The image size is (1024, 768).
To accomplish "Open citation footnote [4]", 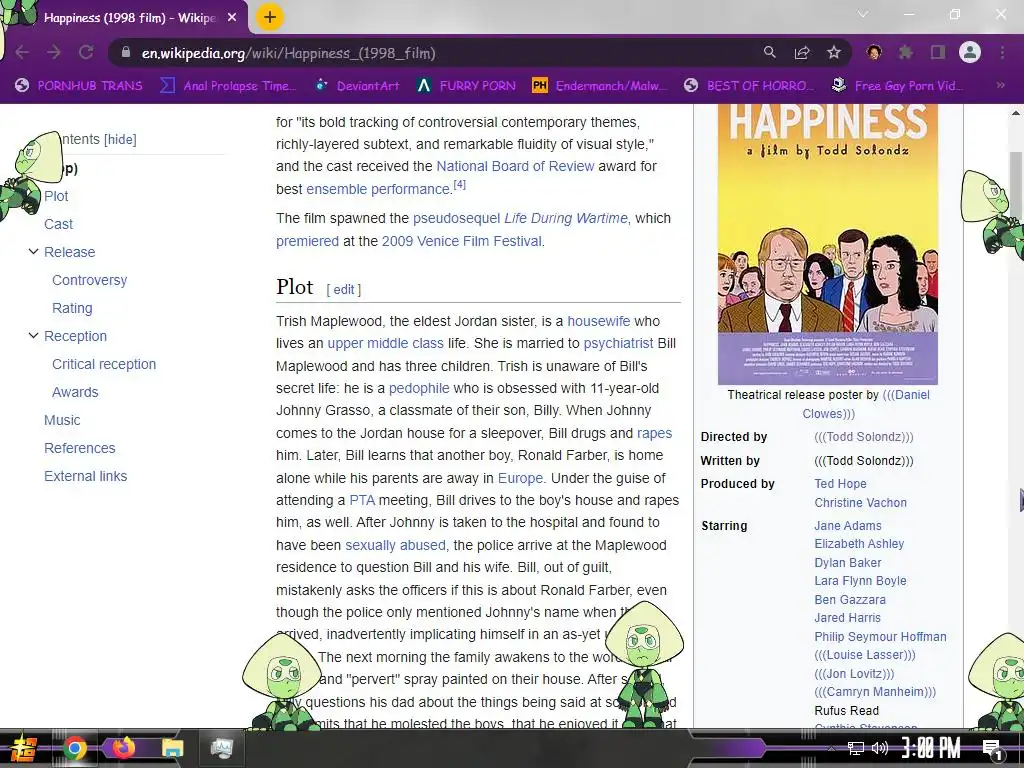I will [x=460, y=184].
